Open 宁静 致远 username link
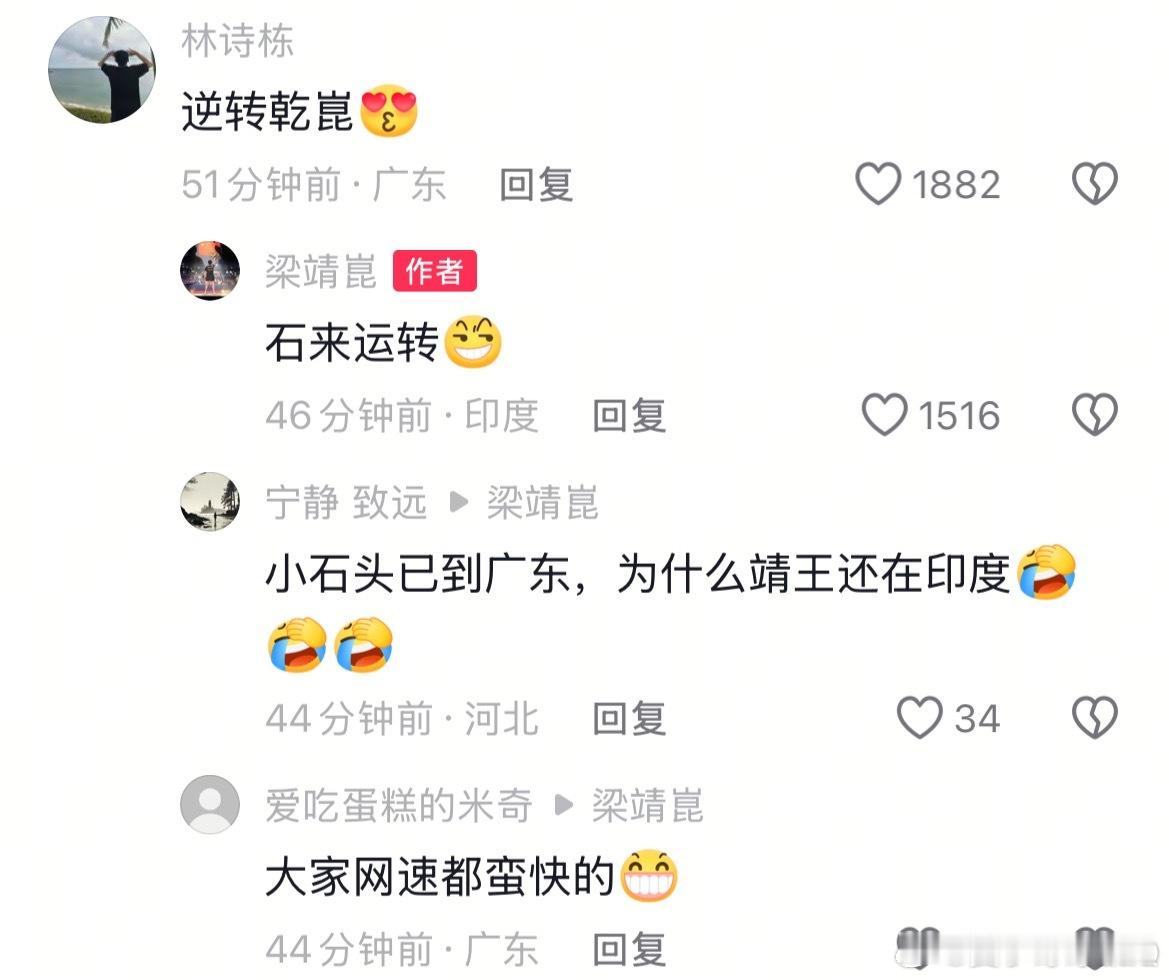Viewport: 1169px width, 980px height. (346, 503)
